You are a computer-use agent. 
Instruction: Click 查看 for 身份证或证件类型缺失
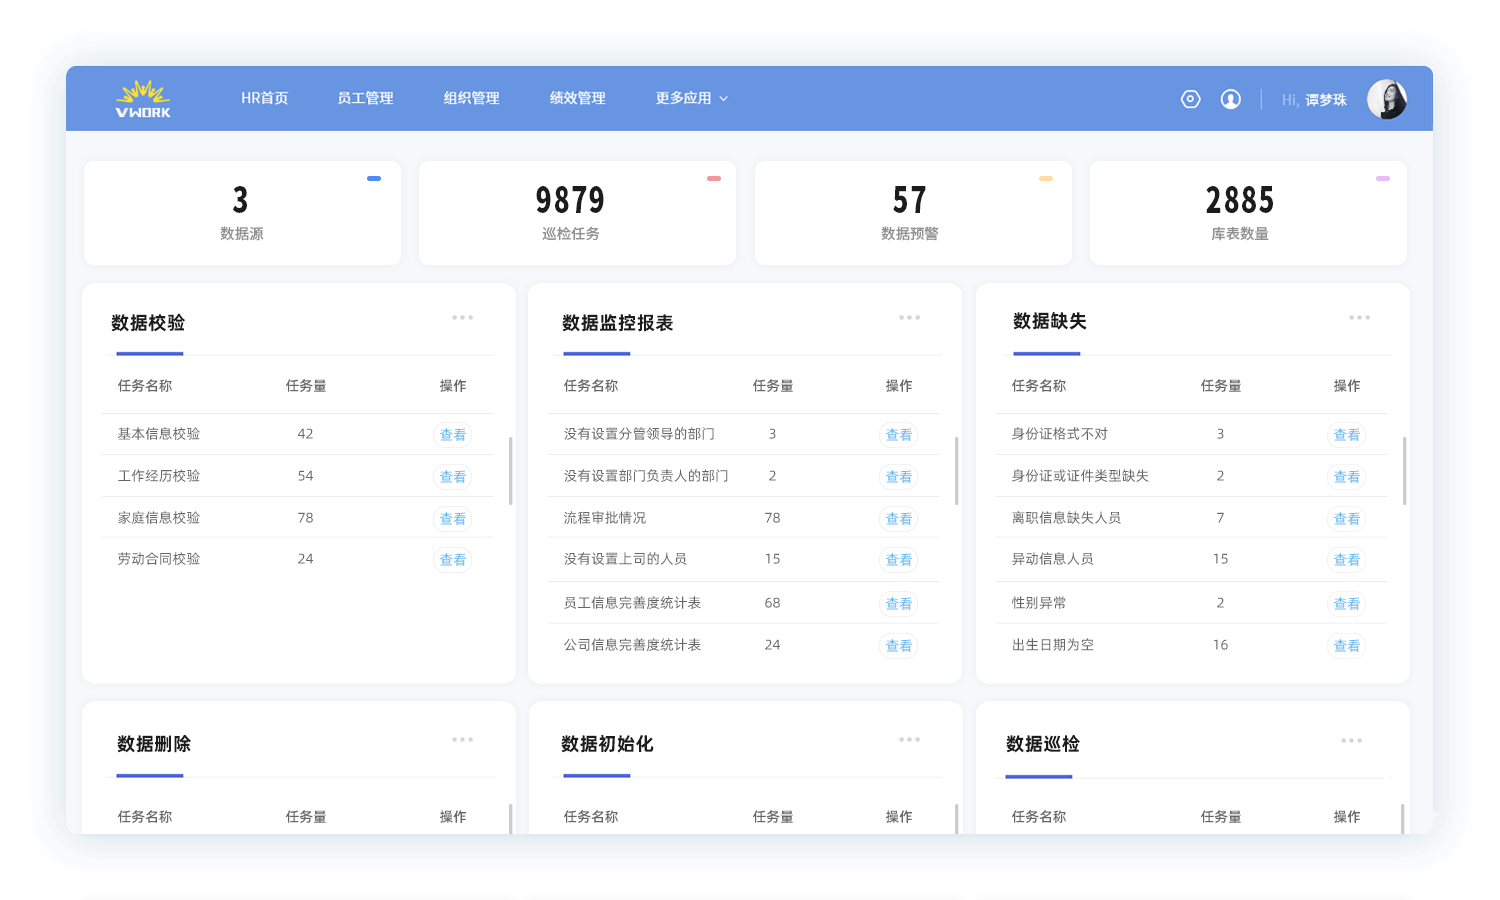[1347, 477]
